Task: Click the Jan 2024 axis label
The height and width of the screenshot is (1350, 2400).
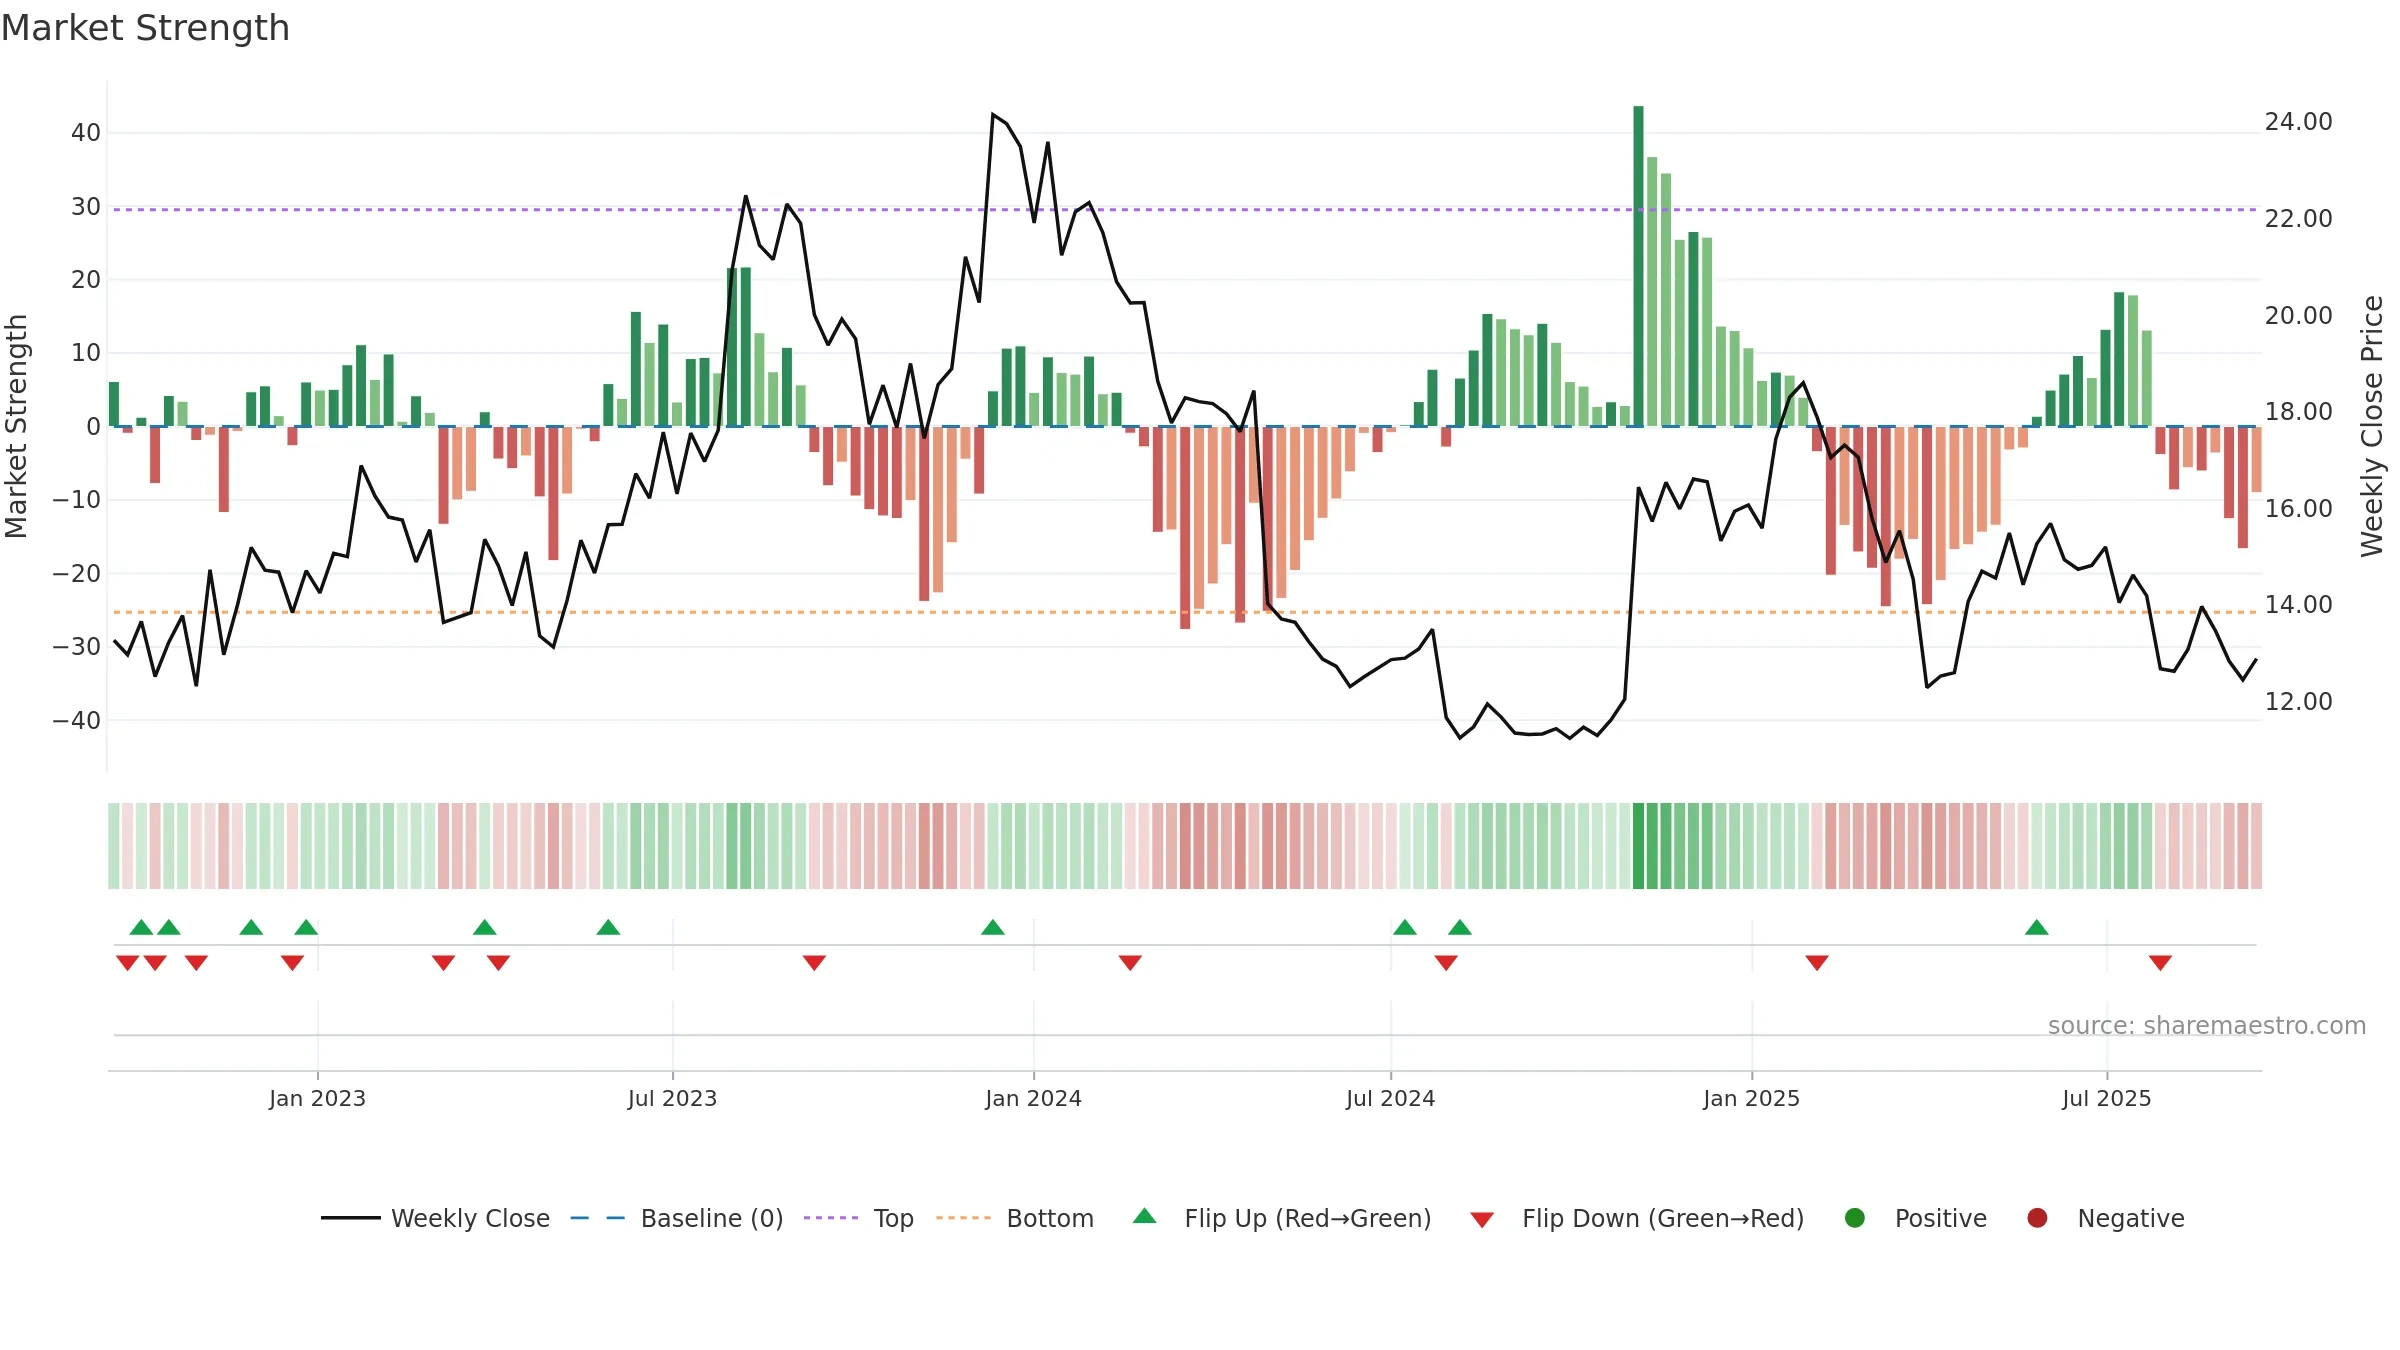Action: 1033,1098
